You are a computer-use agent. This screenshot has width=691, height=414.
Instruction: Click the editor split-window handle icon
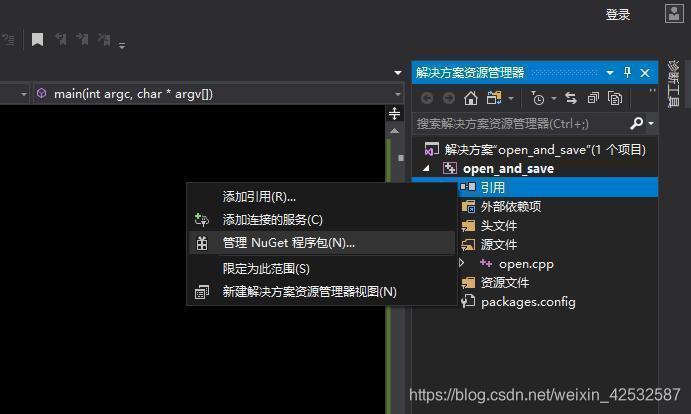(394, 113)
